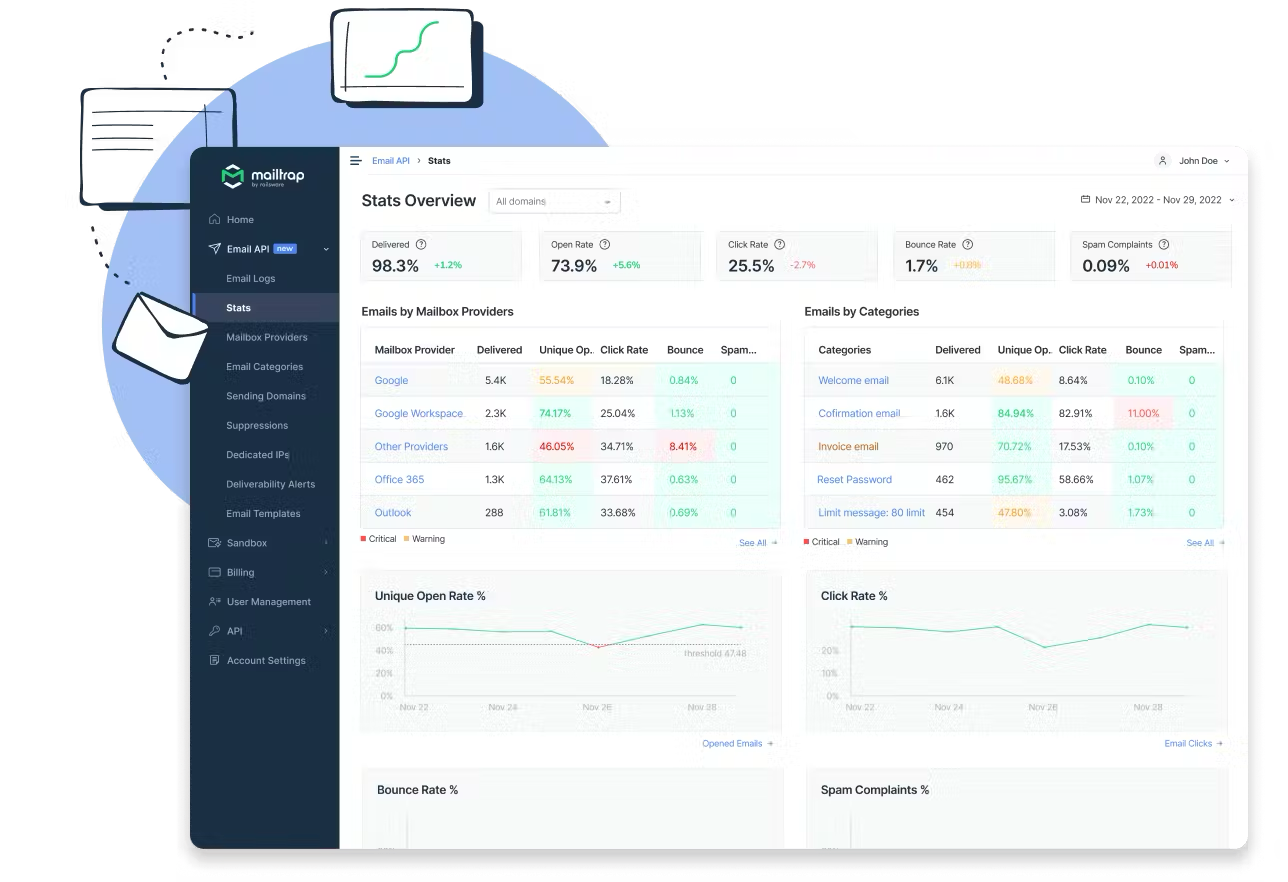Open the navigation hamburger menu
This screenshot has height=882, width=1288.
click(355, 160)
